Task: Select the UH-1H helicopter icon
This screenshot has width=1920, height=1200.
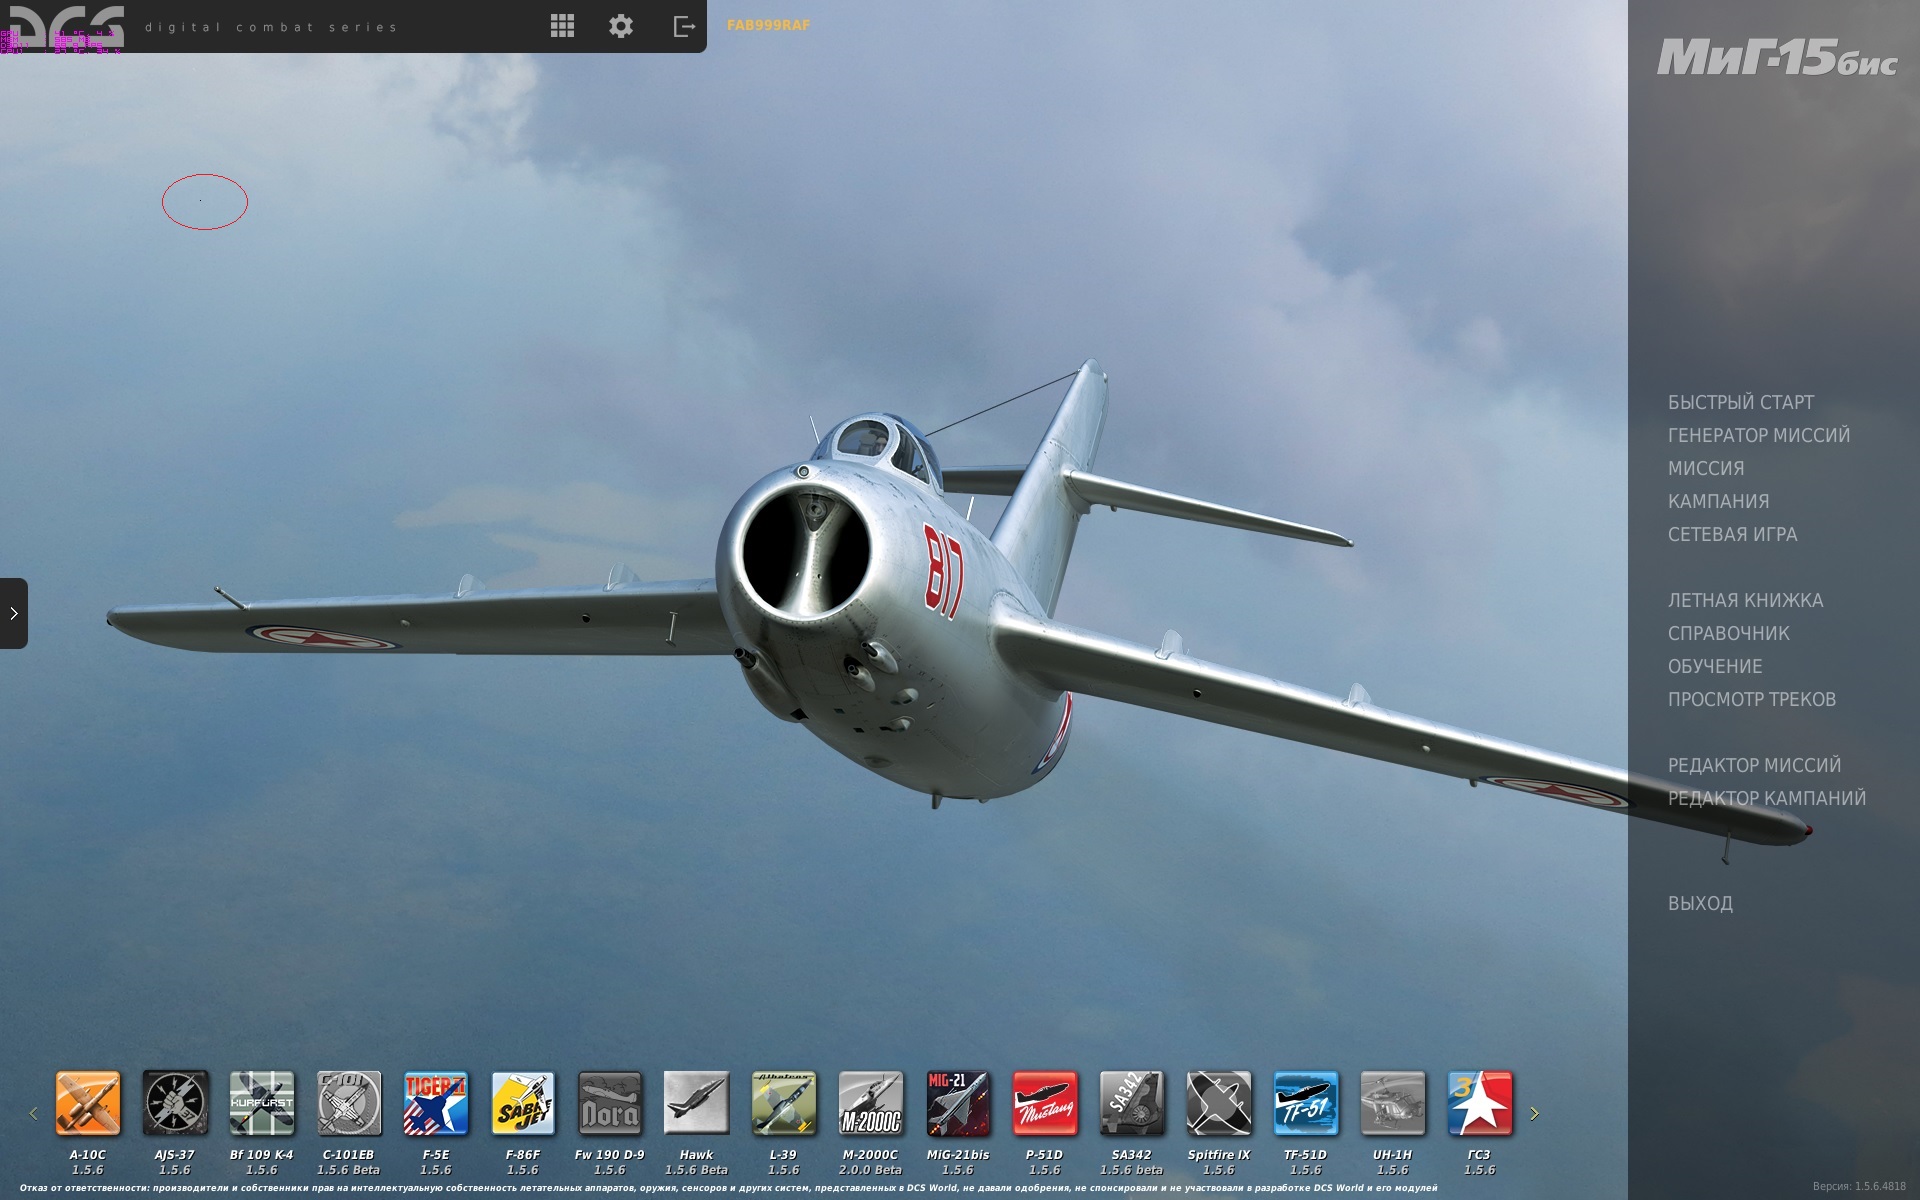Action: pyautogui.click(x=1393, y=1103)
